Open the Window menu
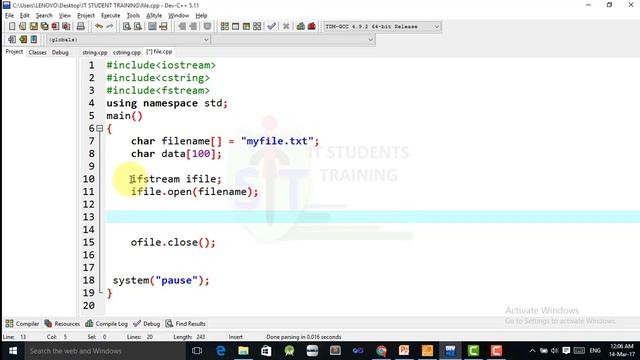Viewport: 640px width, 360px height. coord(178,16)
